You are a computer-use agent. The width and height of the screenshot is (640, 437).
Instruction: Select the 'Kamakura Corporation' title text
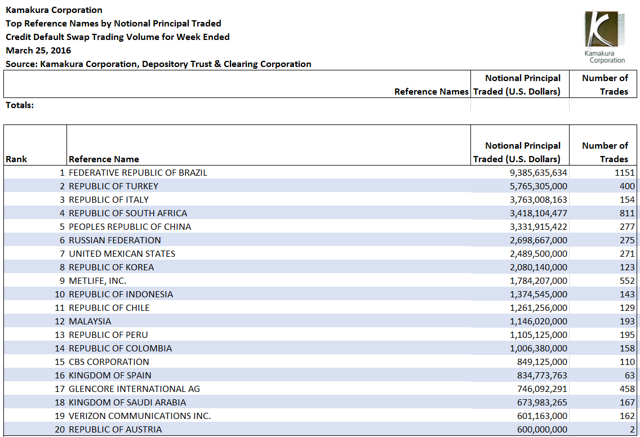[x=54, y=10]
